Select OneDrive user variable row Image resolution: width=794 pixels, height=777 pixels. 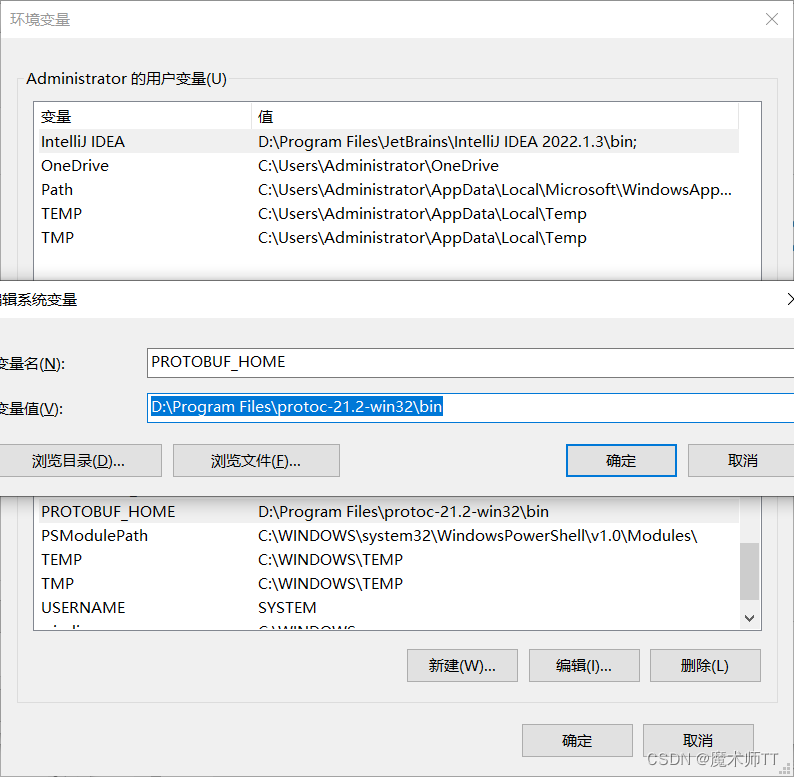coord(389,166)
